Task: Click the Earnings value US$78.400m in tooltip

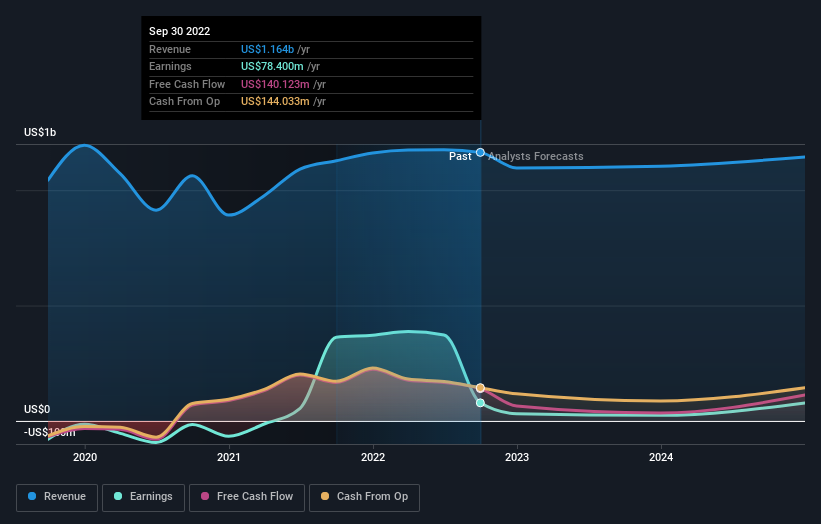Action: pos(272,66)
